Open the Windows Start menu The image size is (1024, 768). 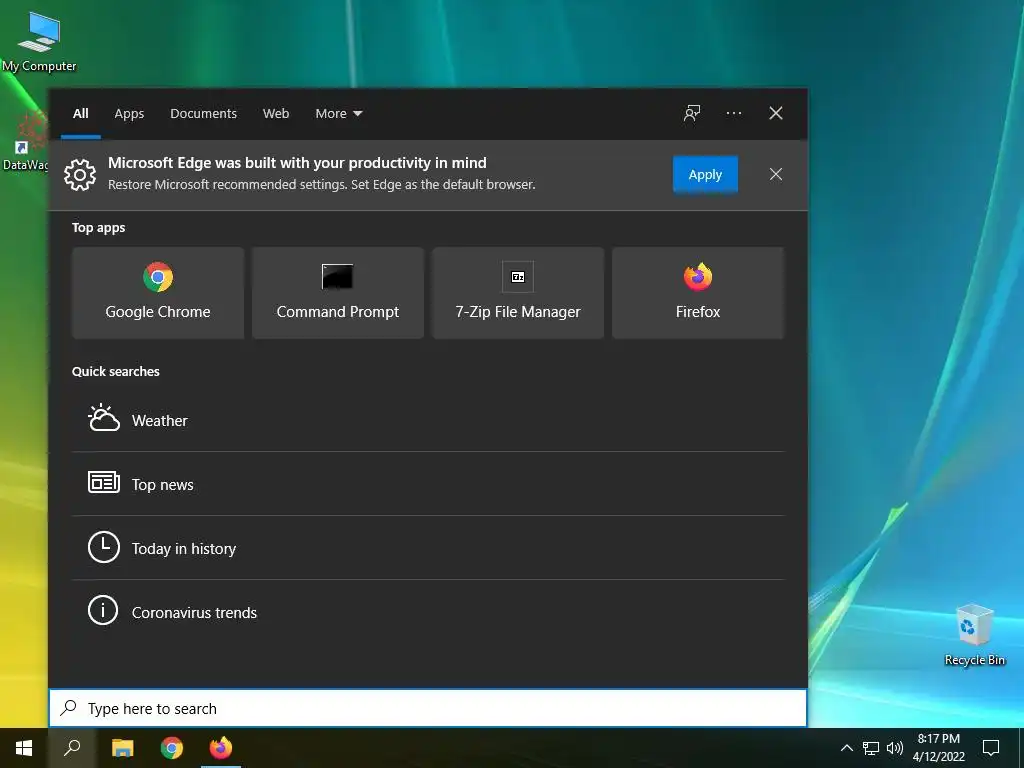pyautogui.click(x=24, y=748)
